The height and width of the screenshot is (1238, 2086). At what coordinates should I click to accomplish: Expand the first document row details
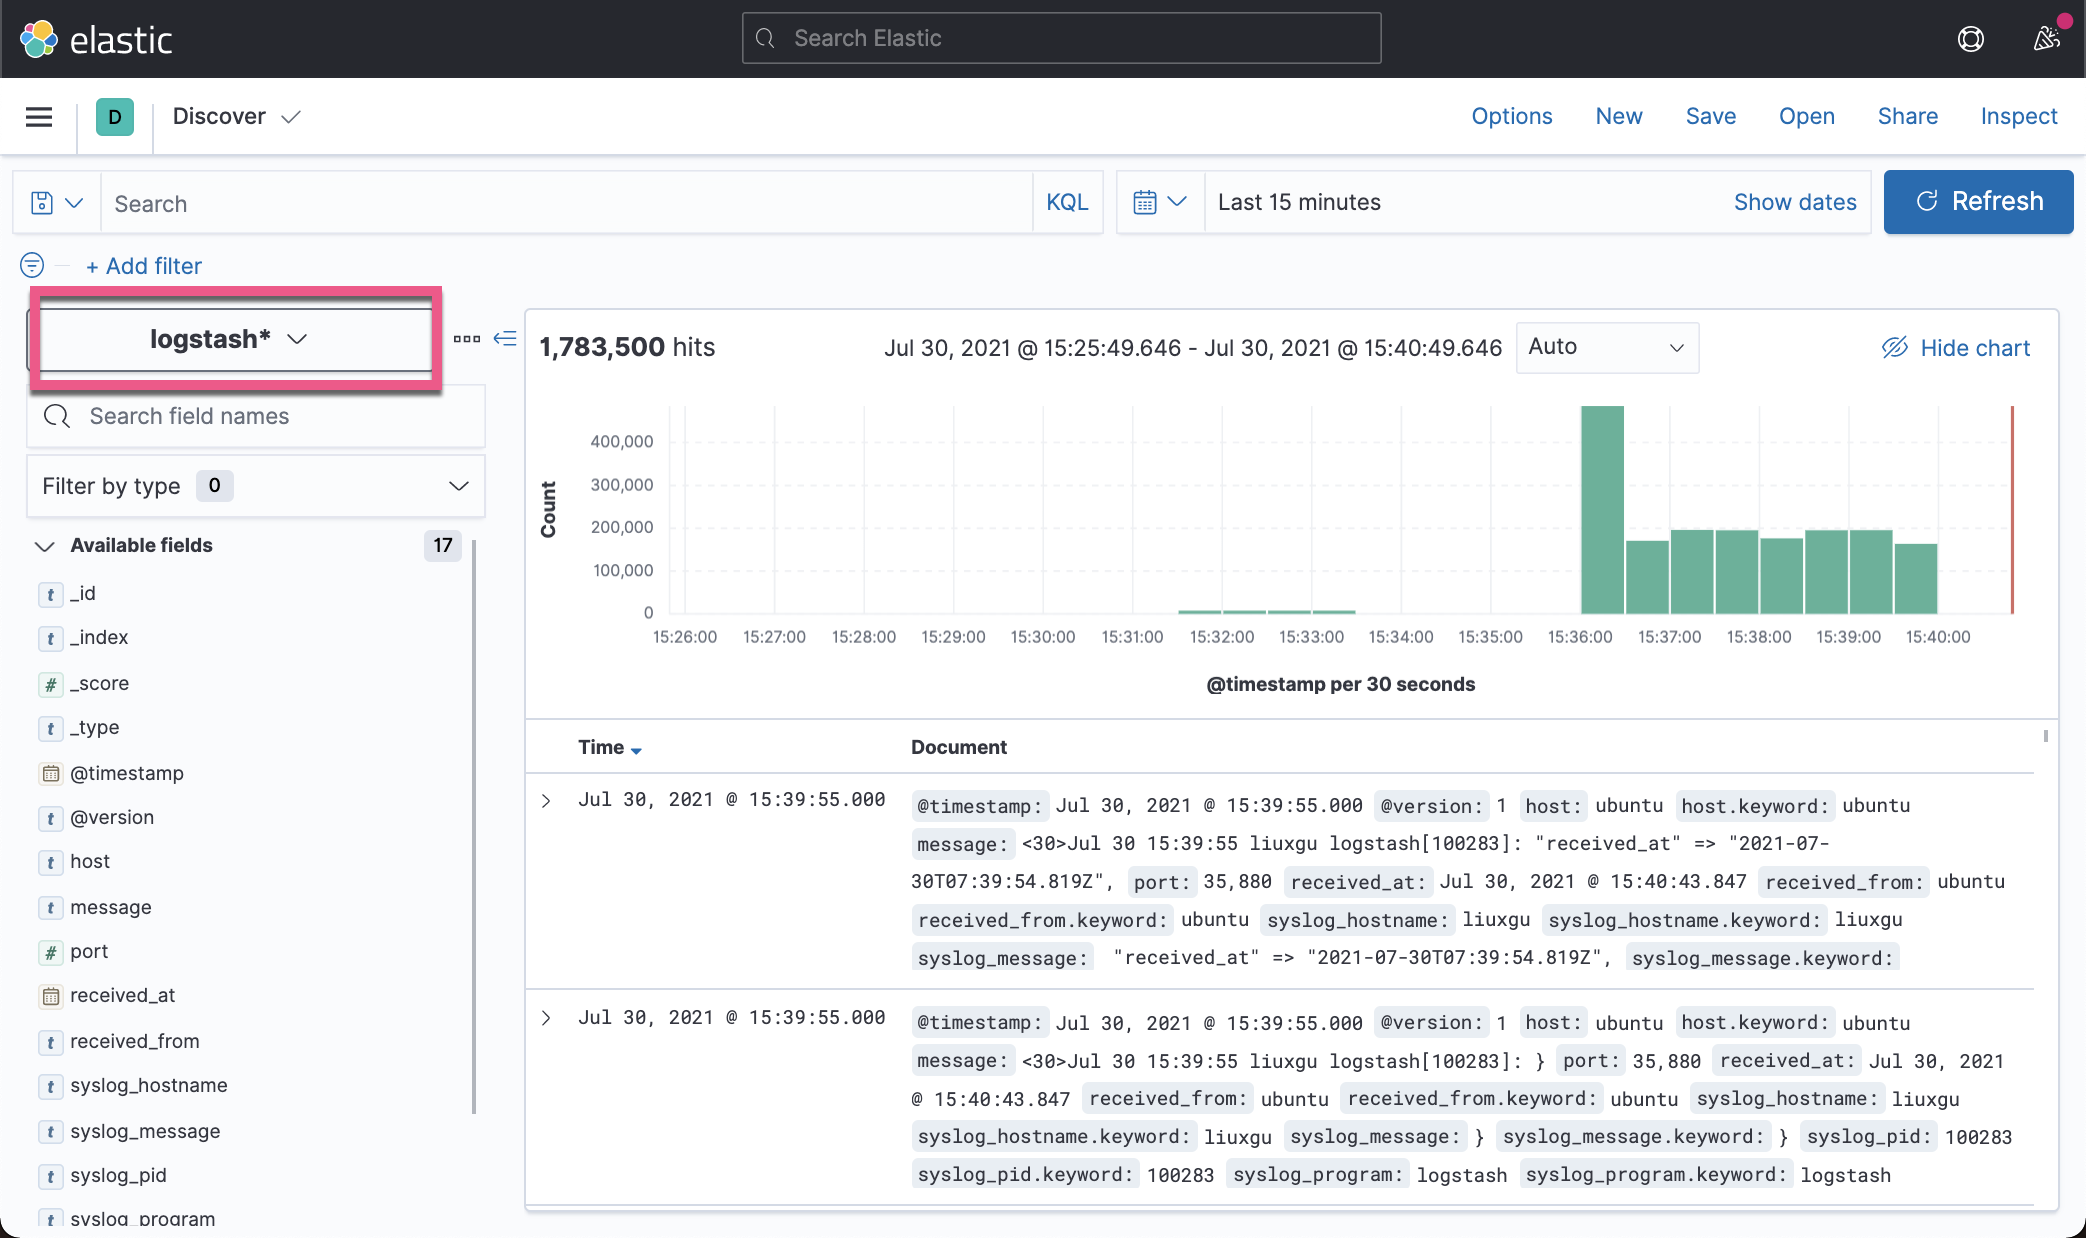(x=546, y=800)
